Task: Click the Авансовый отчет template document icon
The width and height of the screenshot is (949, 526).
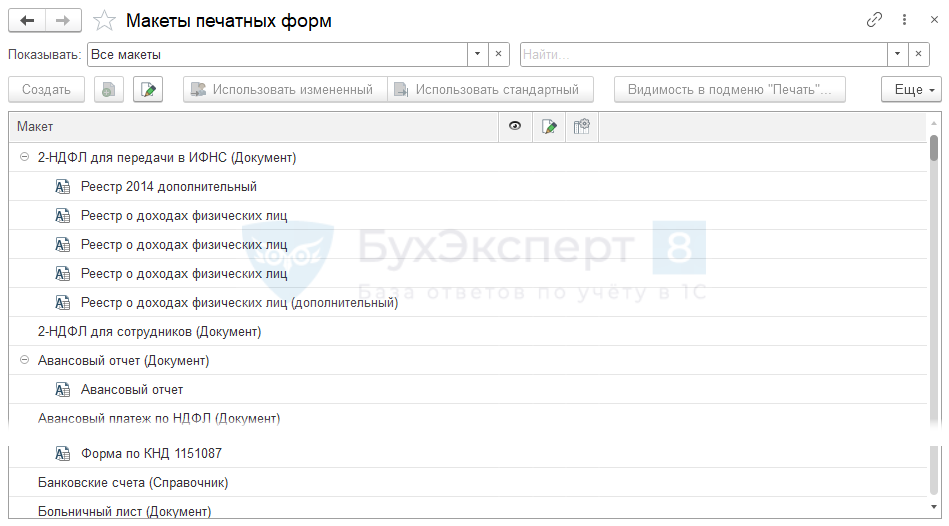Action: click(x=63, y=390)
